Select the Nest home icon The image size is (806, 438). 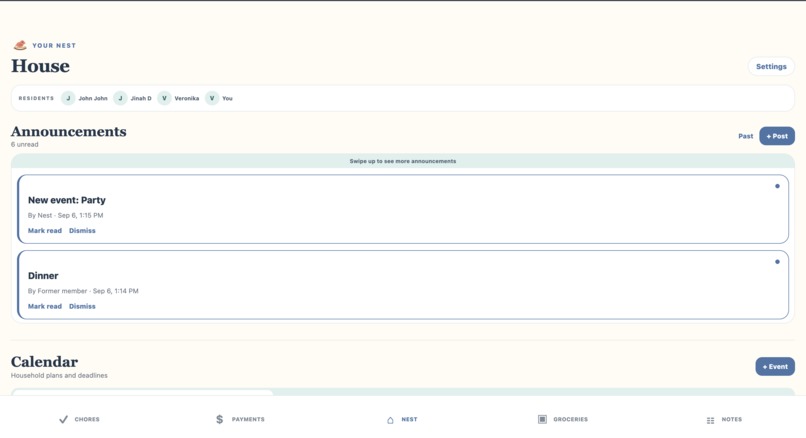[390, 420]
